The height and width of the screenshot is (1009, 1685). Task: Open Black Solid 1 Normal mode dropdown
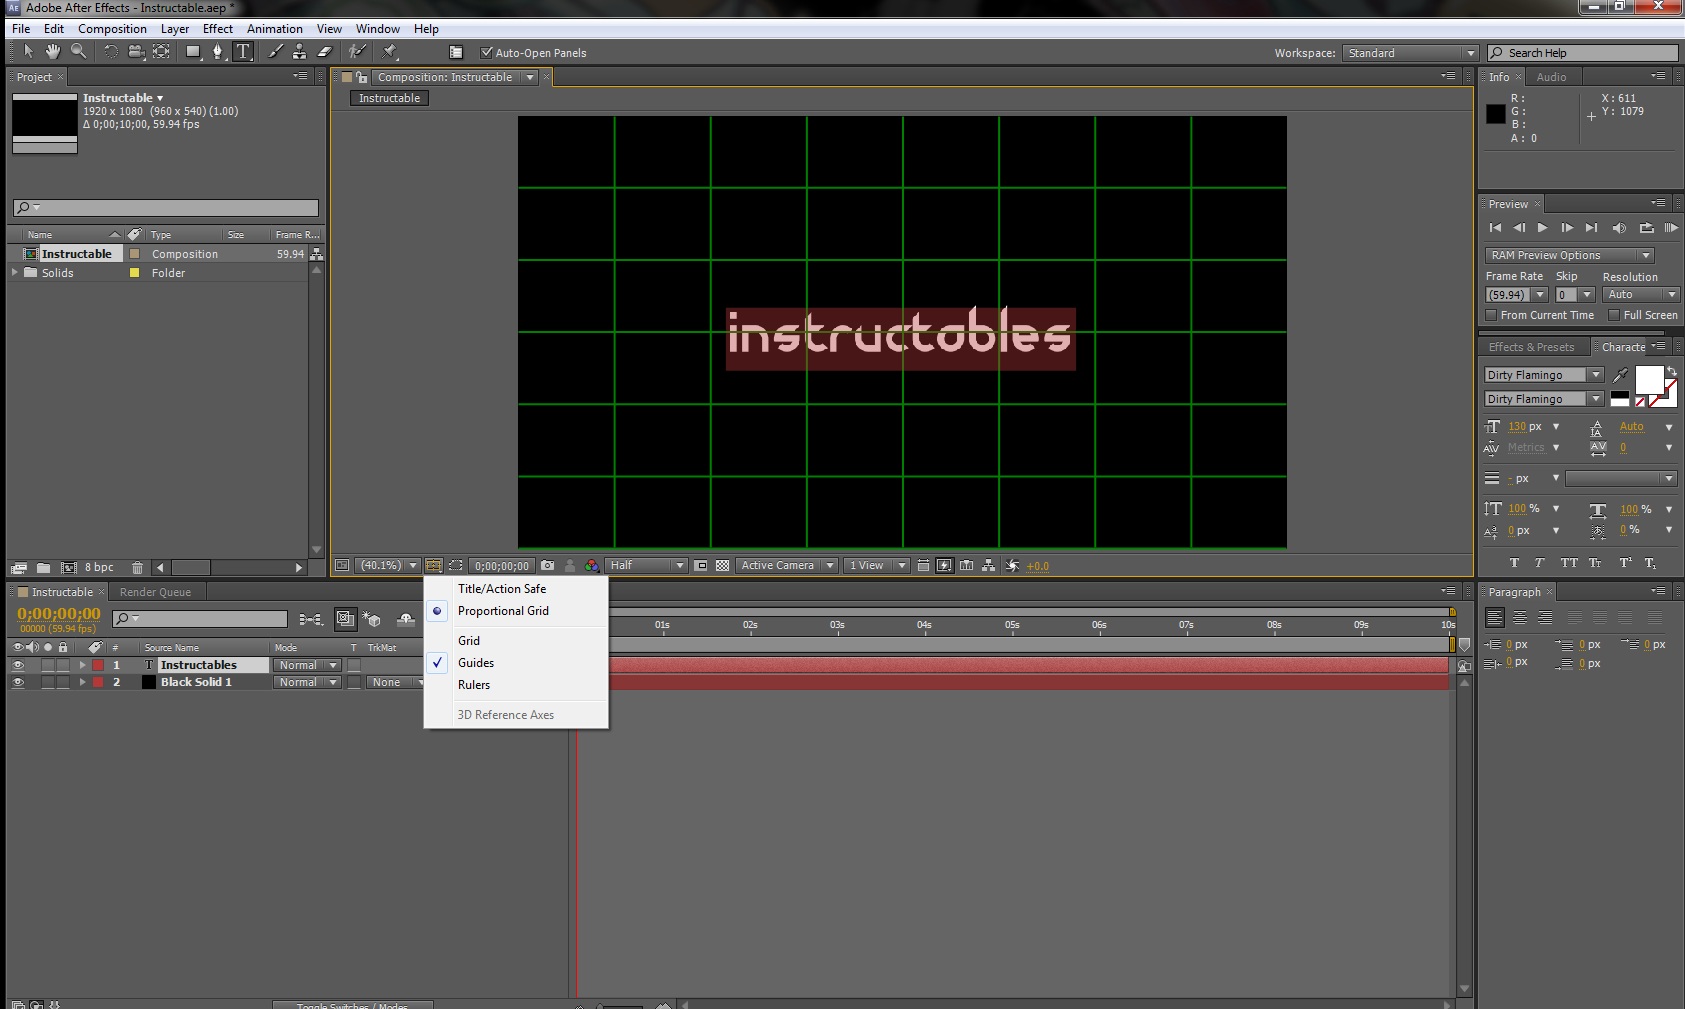307,682
